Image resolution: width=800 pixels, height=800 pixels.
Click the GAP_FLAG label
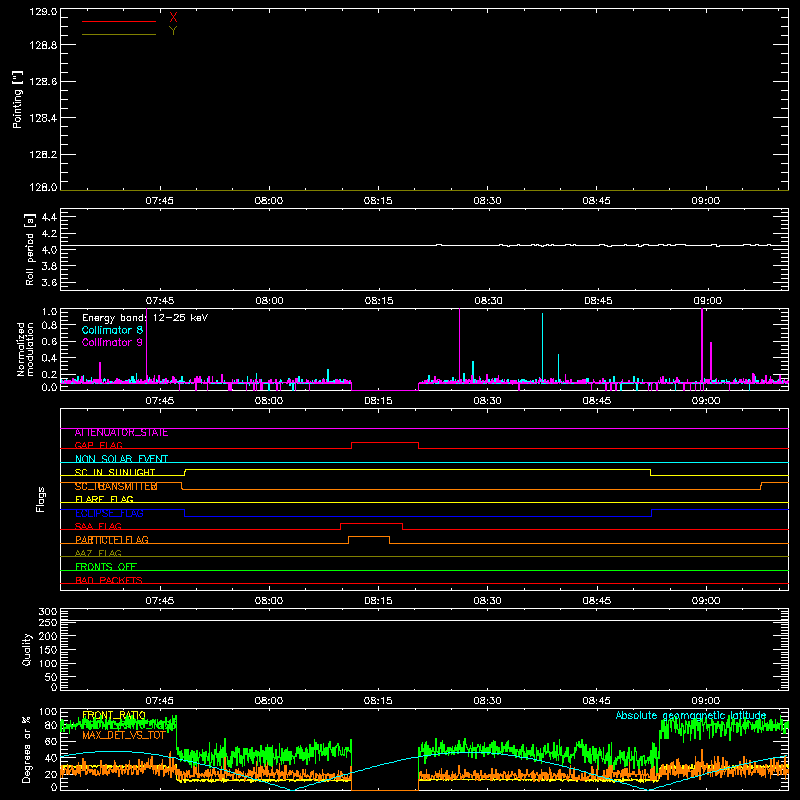(98, 446)
